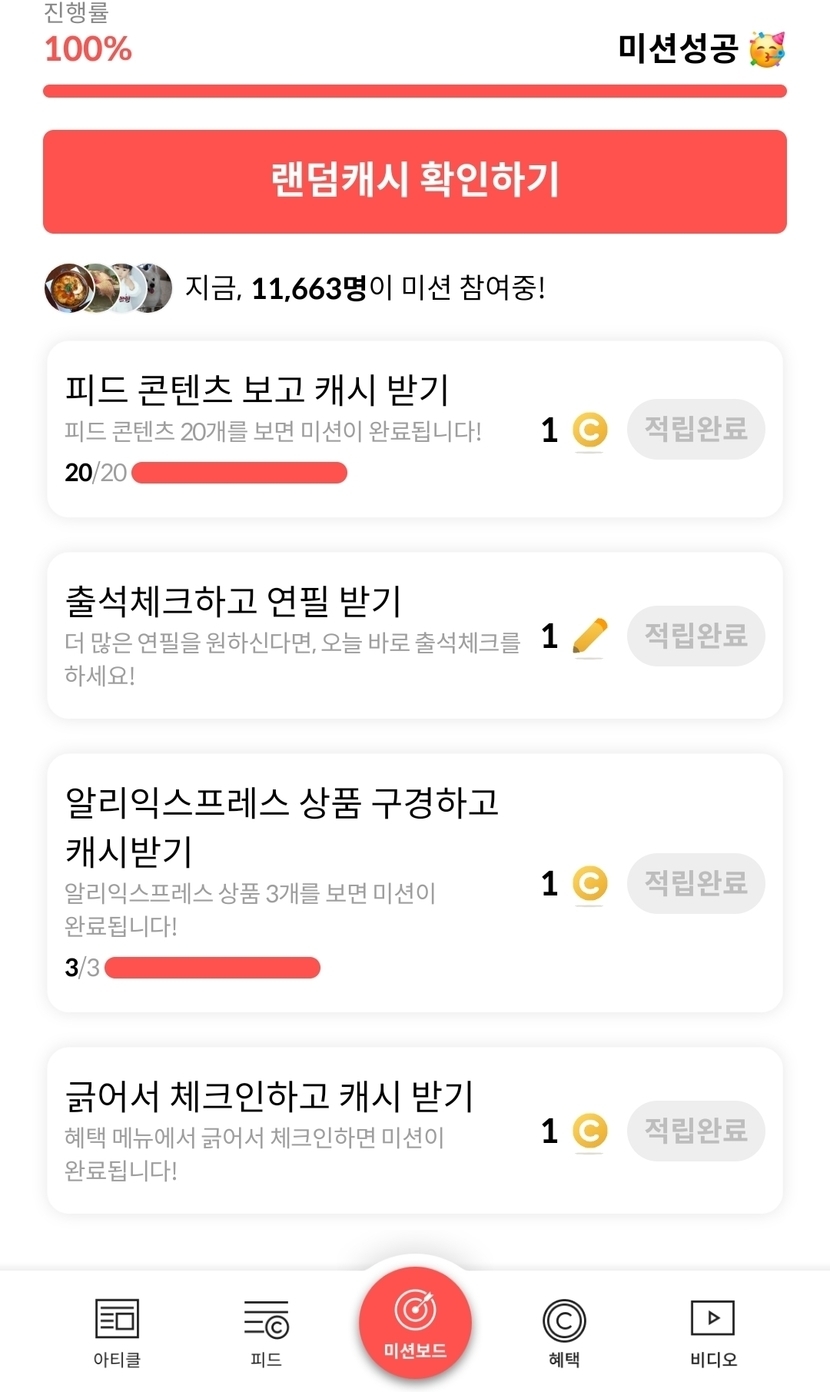The image size is (830, 1392).
Task: Tap the coin icon for 긁어서 체크인 mission
Action: click(x=590, y=1131)
